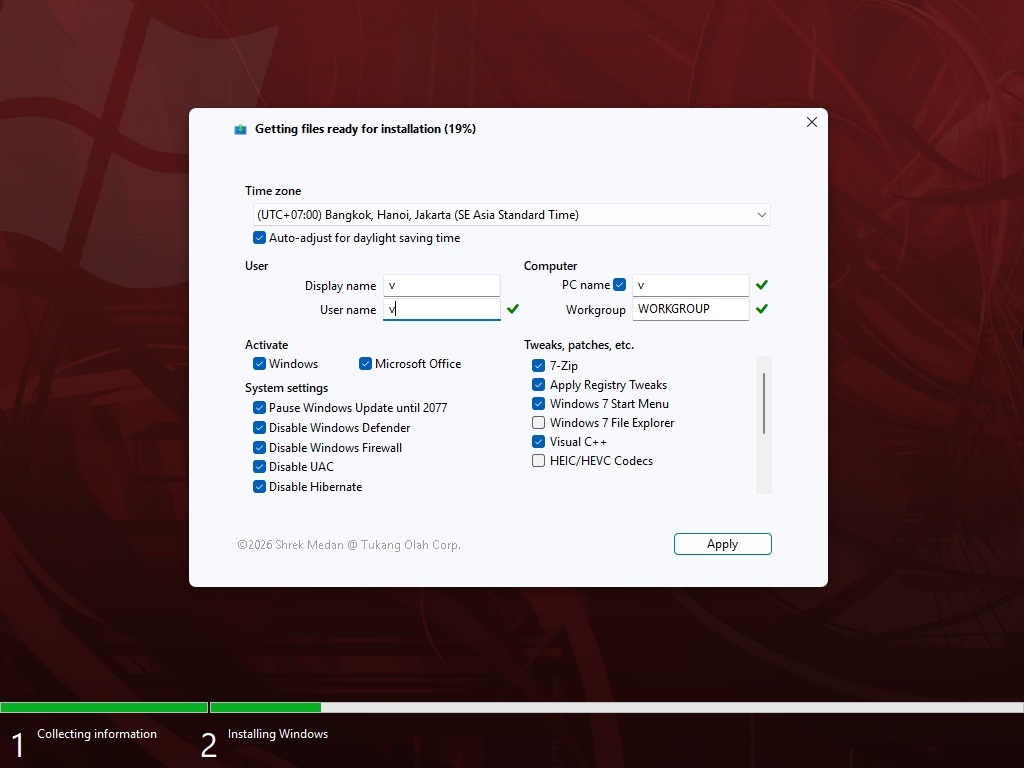Click the green checkmark beside Workgroup
The image size is (1024, 768).
(x=761, y=309)
